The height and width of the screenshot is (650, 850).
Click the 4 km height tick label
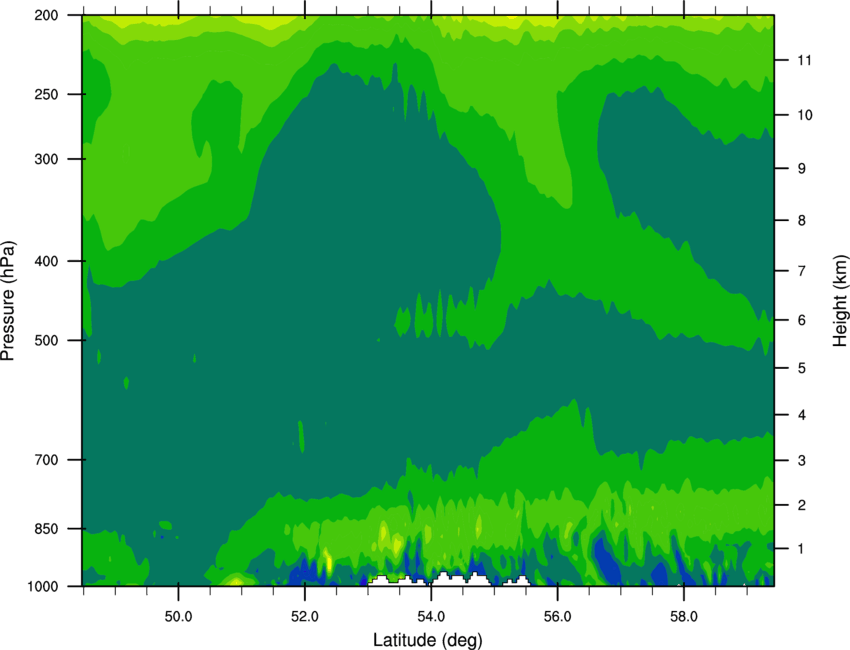(x=801, y=415)
